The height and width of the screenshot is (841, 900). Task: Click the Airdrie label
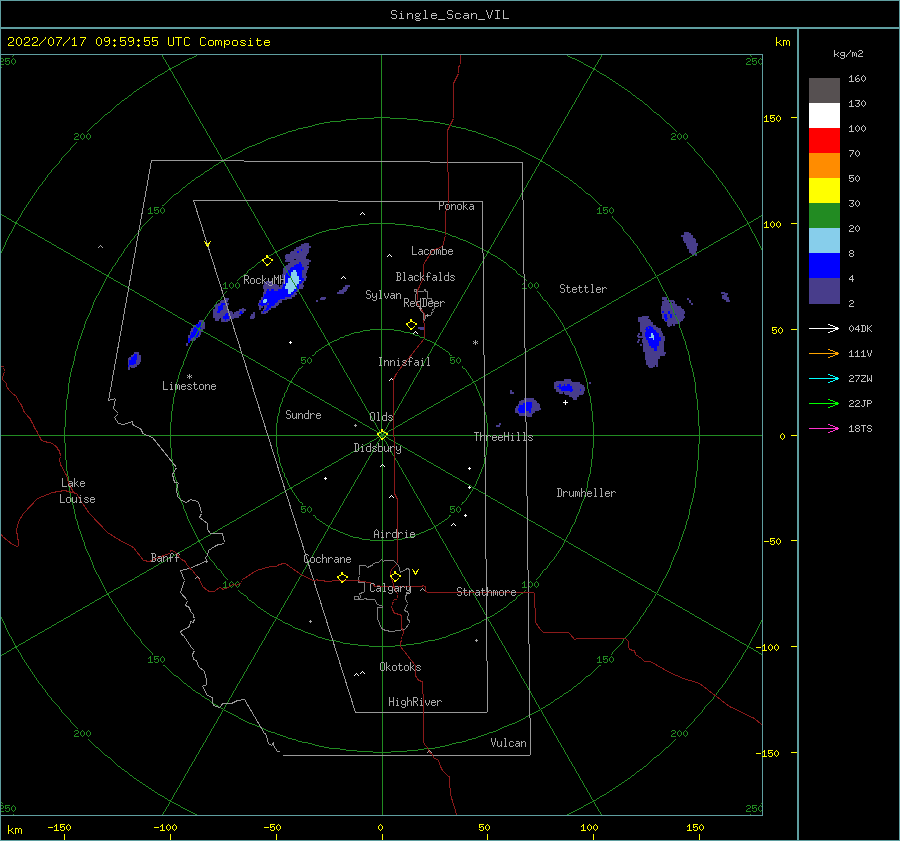click(394, 534)
